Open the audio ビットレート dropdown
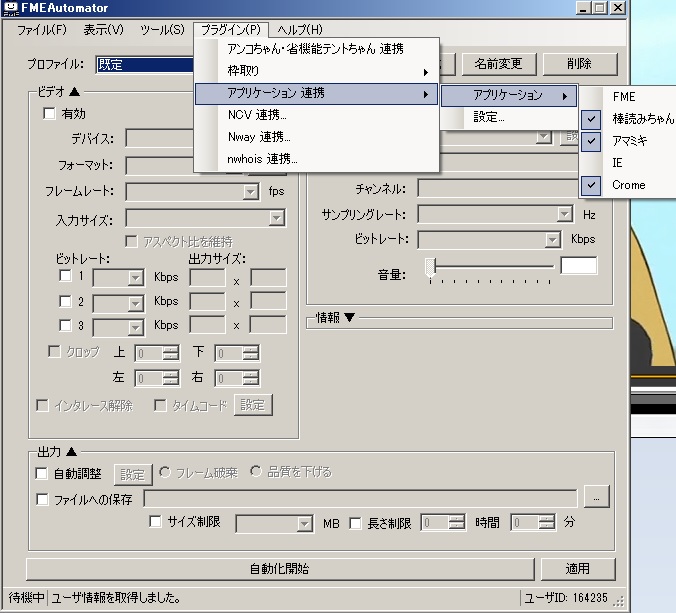Image resolution: width=676 pixels, height=613 pixels. [x=552, y=240]
